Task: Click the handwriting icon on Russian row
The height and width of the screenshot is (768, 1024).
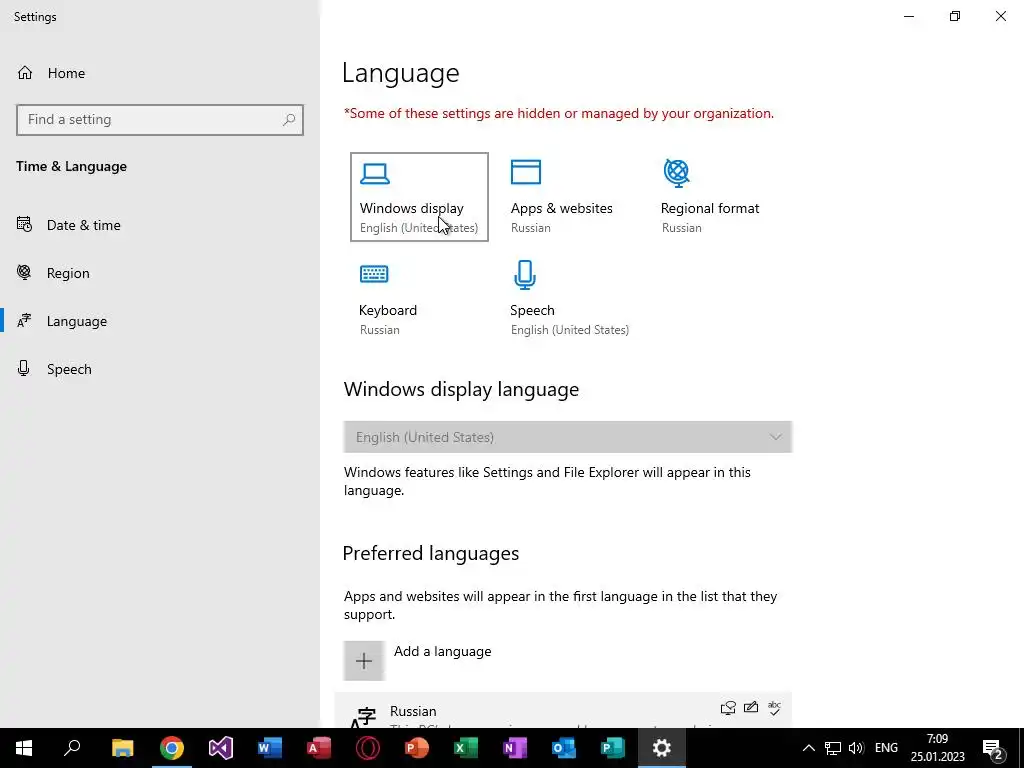Action: tap(751, 707)
